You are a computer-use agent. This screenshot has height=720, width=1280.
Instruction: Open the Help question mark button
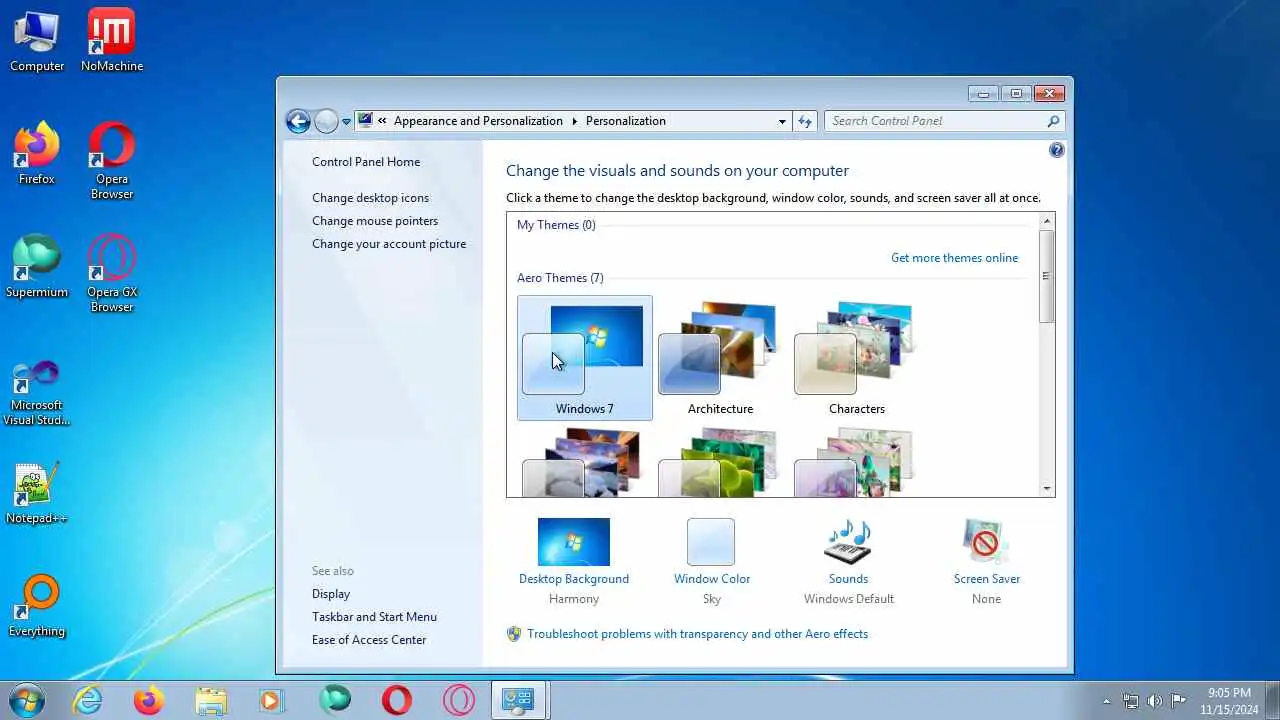pos(1057,150)
